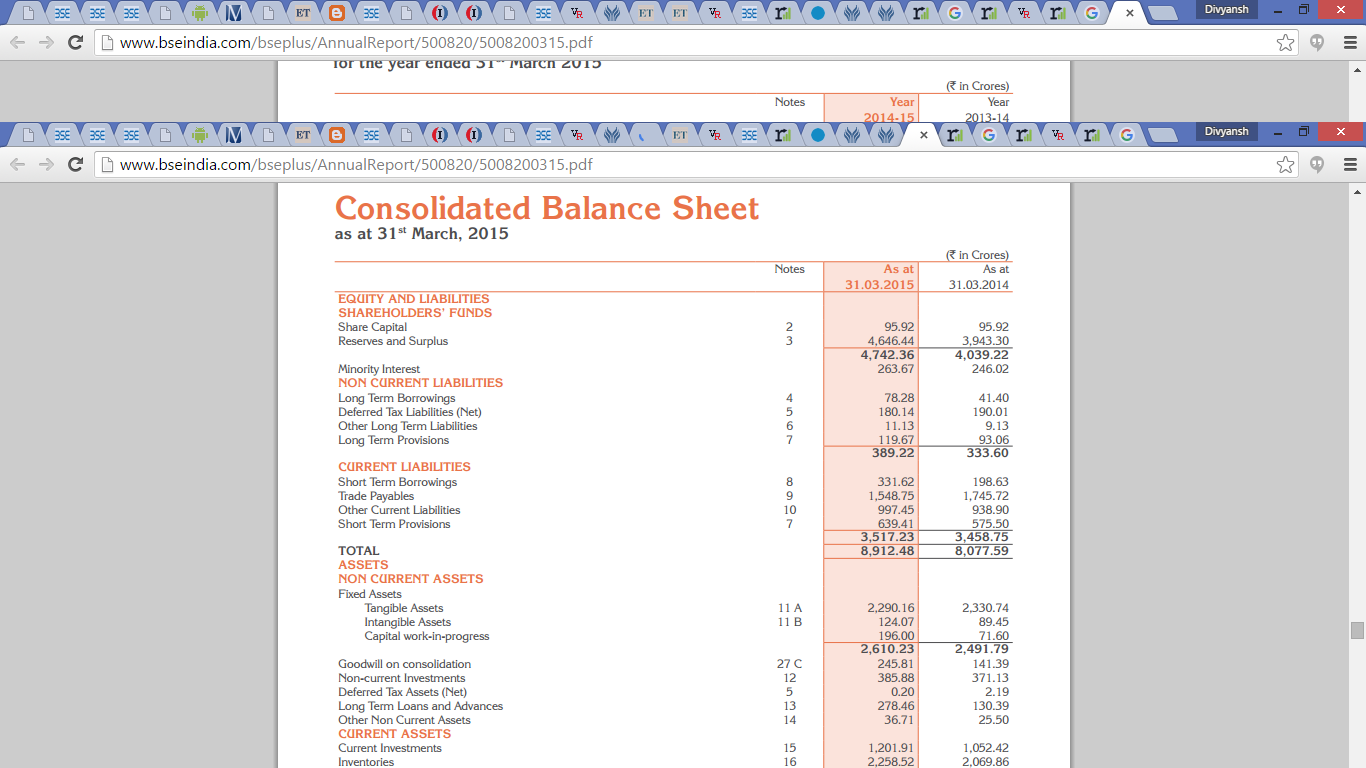Open the Hangouts extension in the lower window
Image resolution: width=1366 pixels, height=768 pixels.
point(1318,164)
